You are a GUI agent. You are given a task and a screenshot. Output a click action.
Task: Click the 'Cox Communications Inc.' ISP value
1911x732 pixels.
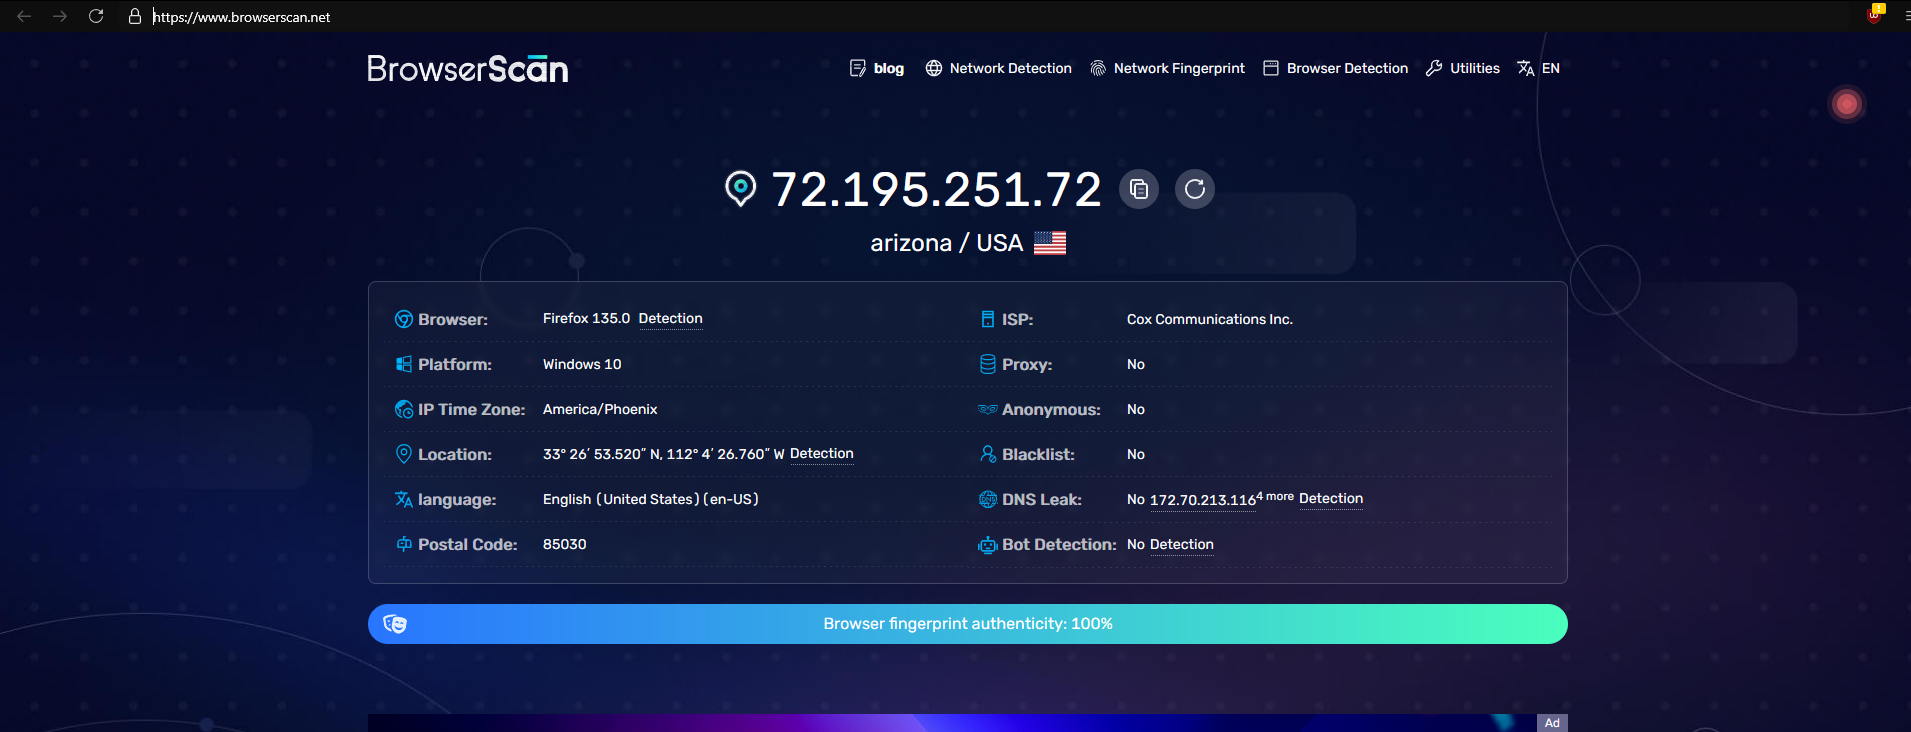1210,319
